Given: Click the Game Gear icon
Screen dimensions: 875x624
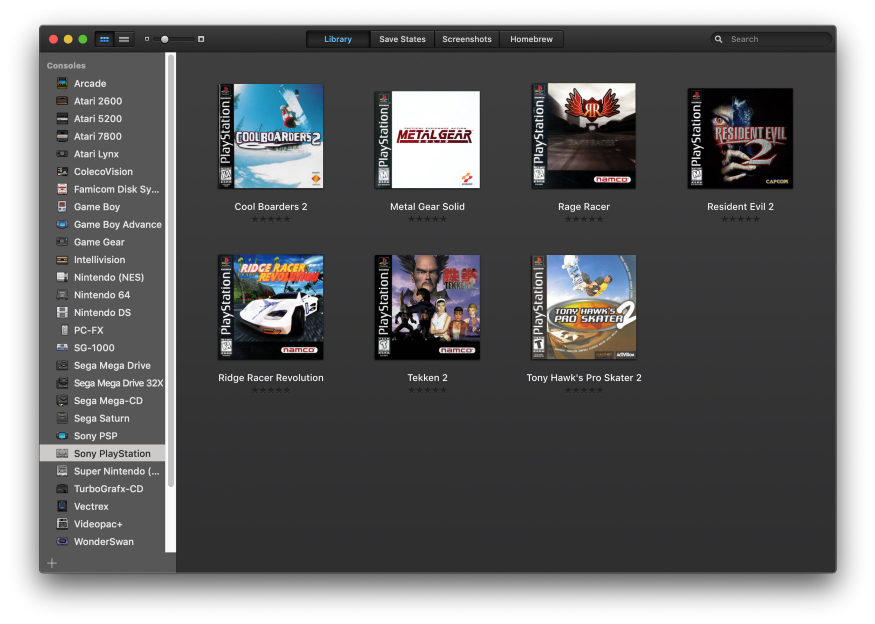Looking at the screenshot, I should click(62, 242).
